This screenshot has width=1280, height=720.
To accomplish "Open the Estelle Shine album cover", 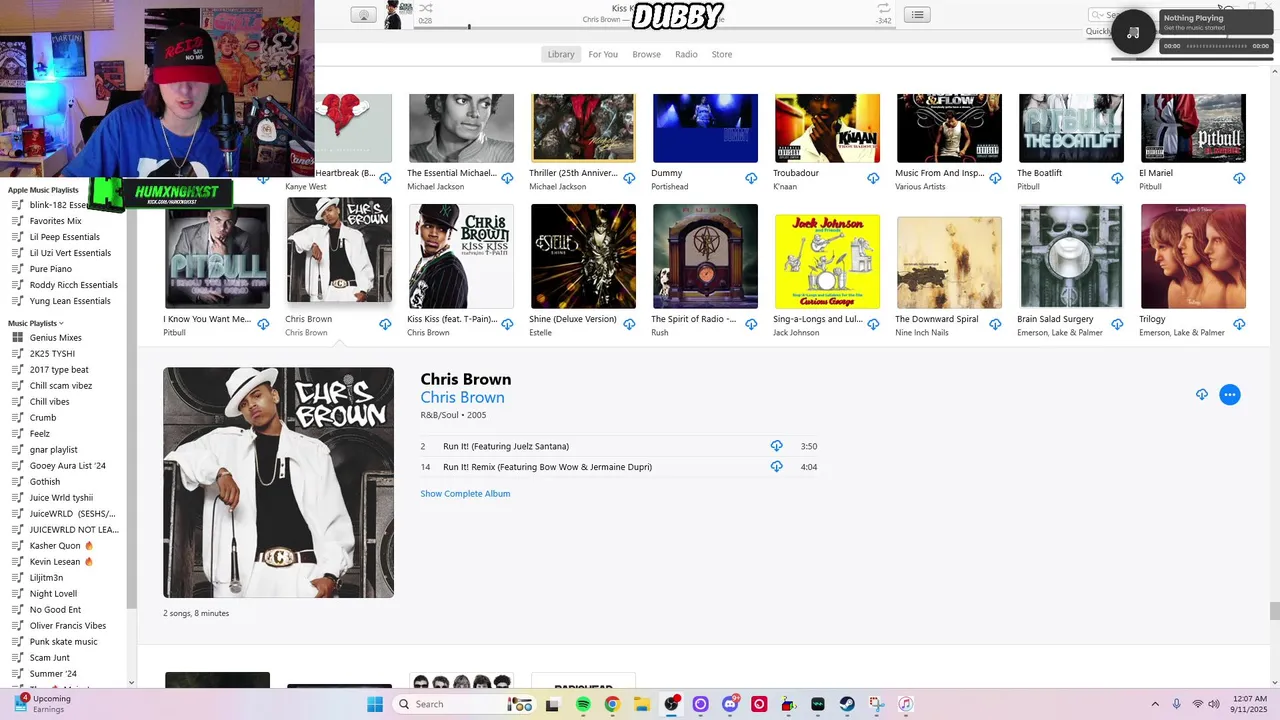I will 583,256.
